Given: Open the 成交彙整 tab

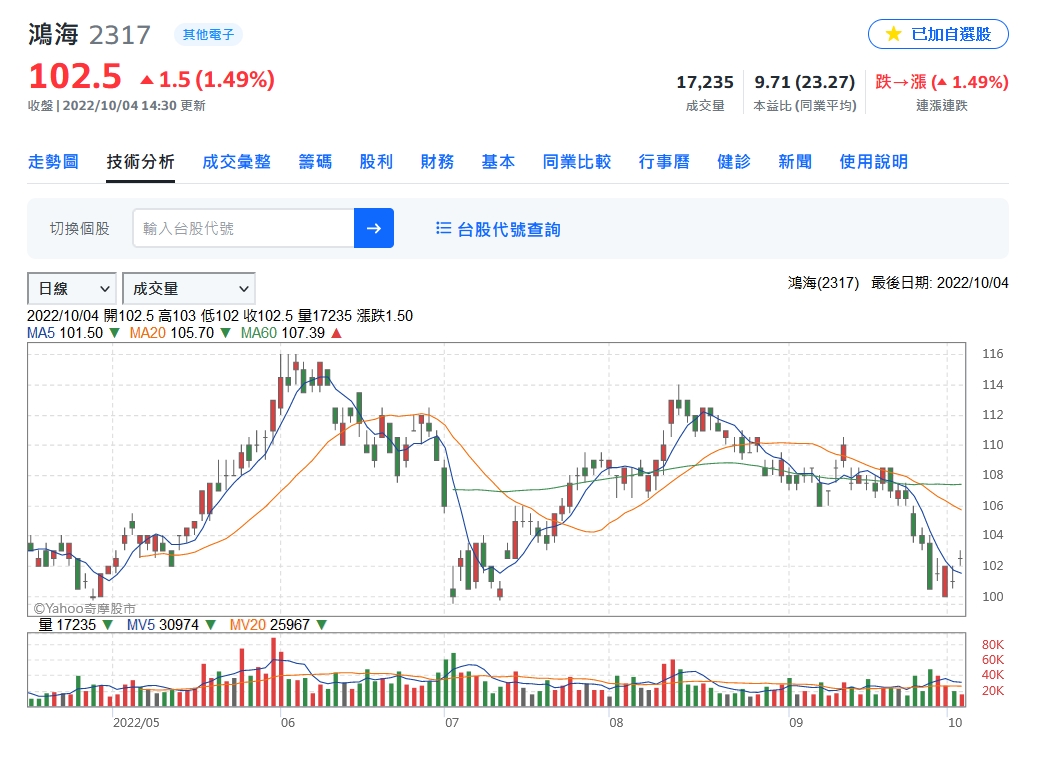Looking at the screenshot, I should point(237,162).
